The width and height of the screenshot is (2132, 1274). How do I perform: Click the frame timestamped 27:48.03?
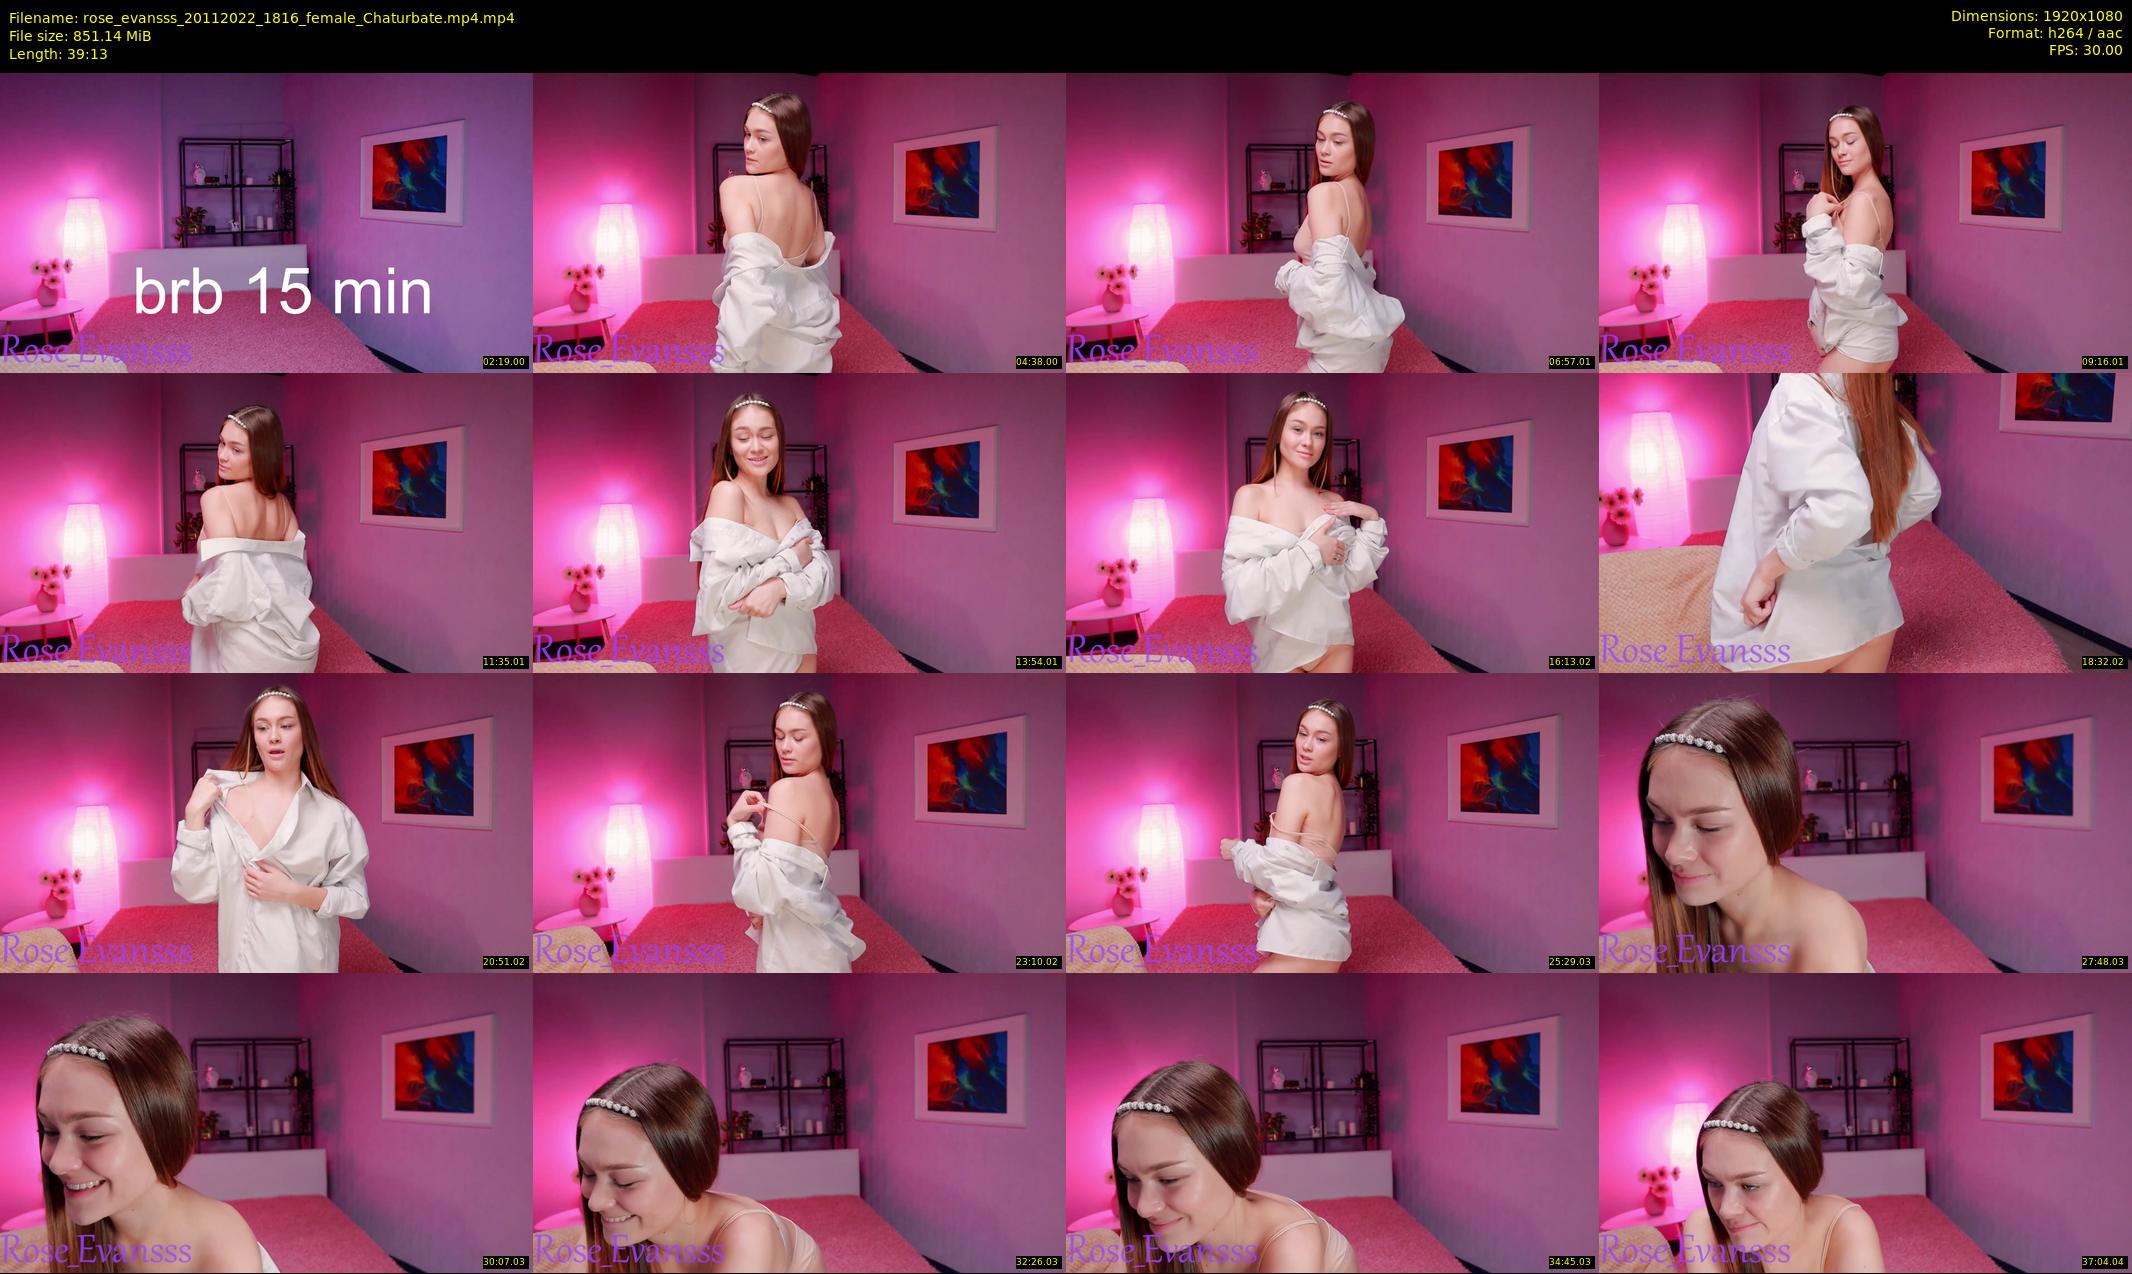[x=1865, y=822]
